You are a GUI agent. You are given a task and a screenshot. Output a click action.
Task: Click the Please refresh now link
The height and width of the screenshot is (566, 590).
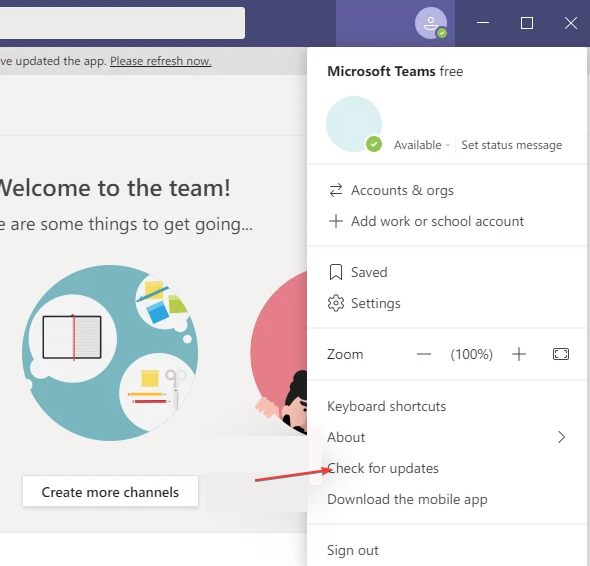point(161,61)
